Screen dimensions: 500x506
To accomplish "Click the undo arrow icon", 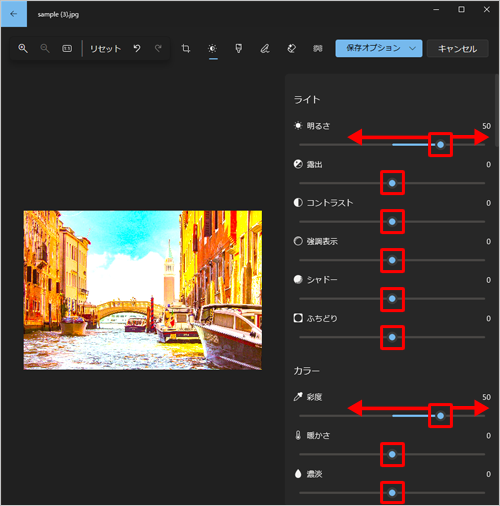I will [x=137, y=48].
